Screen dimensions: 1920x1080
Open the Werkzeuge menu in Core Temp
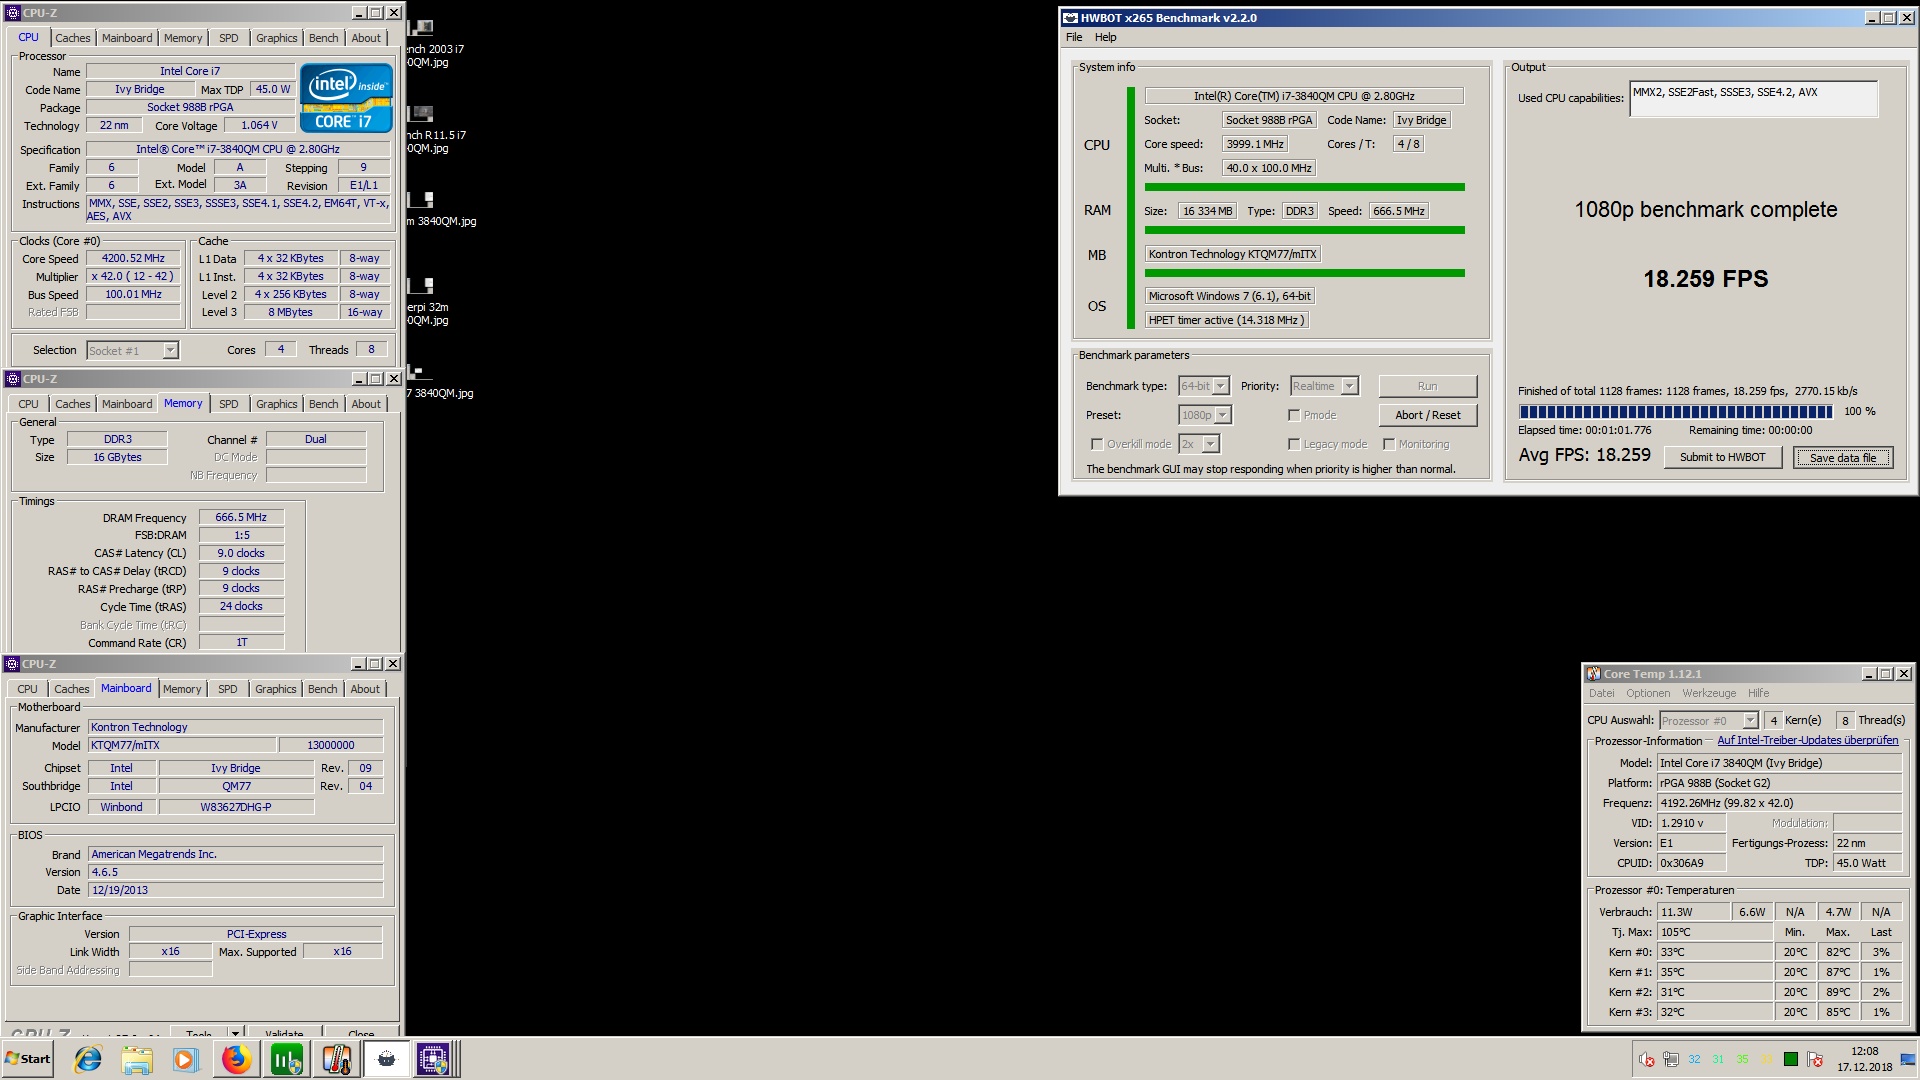coord(1709,693)
